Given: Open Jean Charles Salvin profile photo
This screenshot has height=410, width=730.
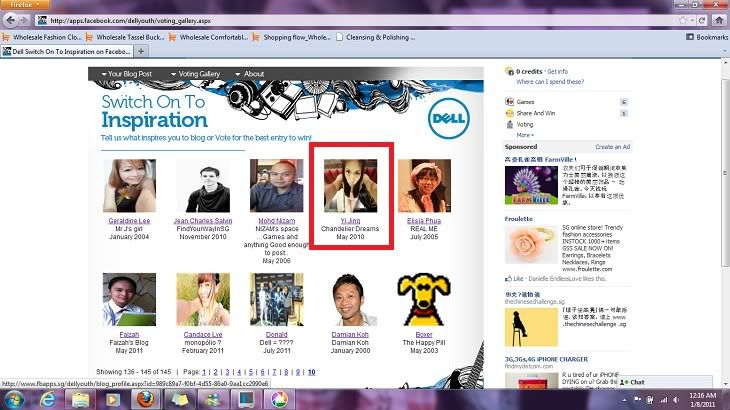Looking at the screenshot, I should coord(203,186).
